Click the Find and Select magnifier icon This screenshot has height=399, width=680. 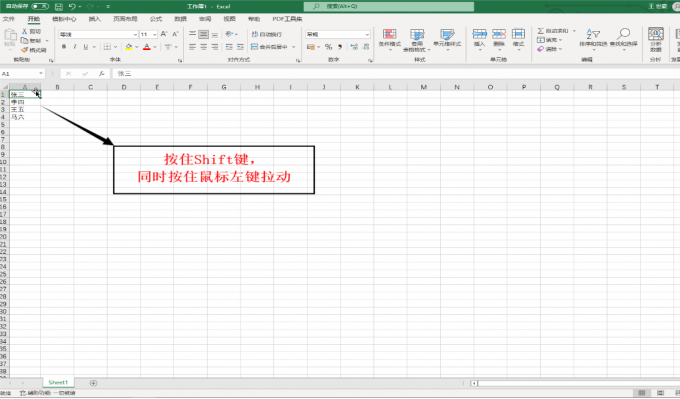pos(624,34)
